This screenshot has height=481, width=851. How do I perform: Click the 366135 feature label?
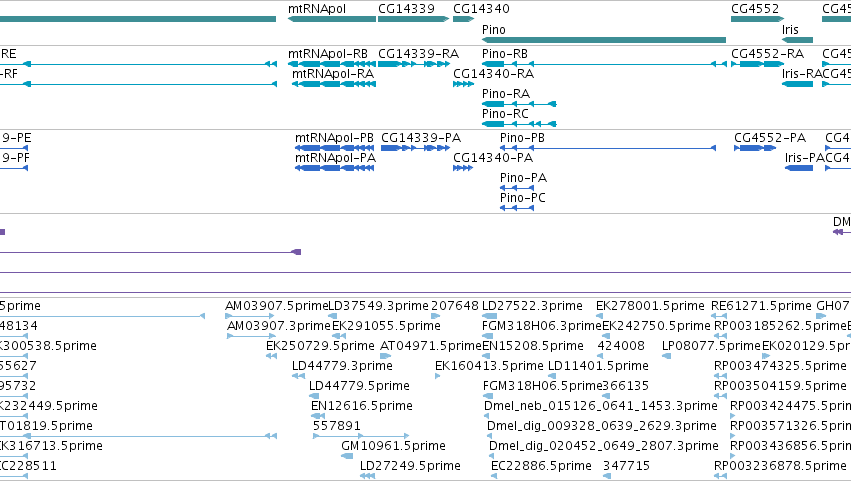tap(626, 386)
